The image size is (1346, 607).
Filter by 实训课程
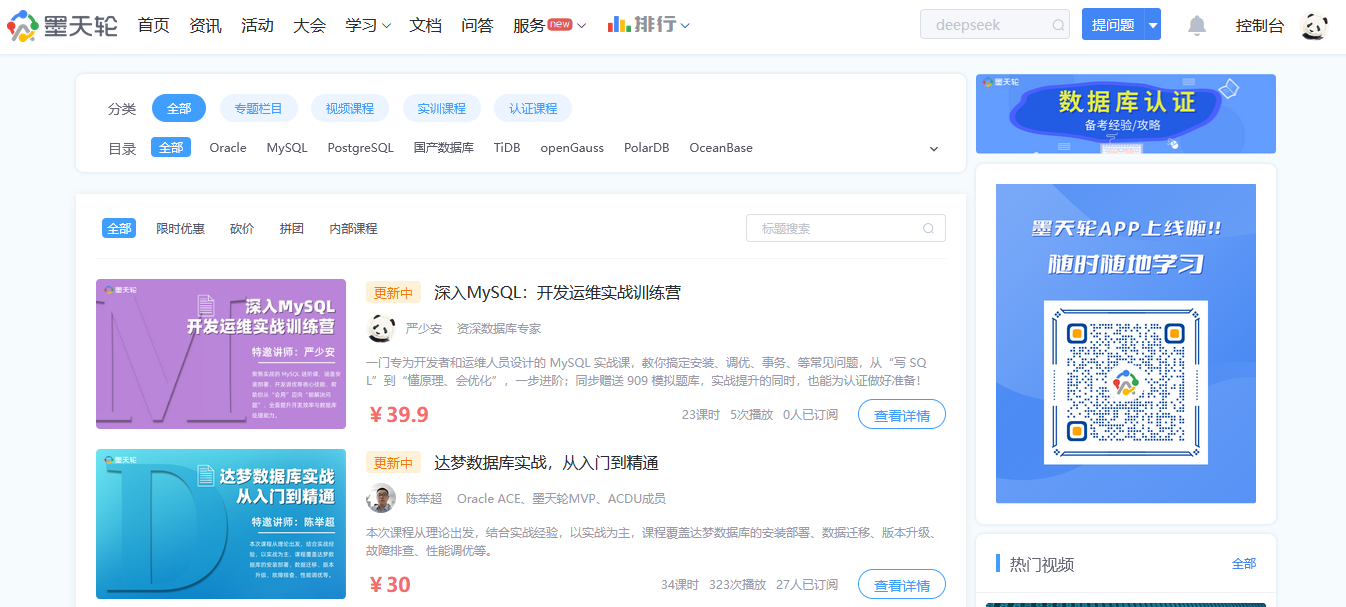coord(442,108)
